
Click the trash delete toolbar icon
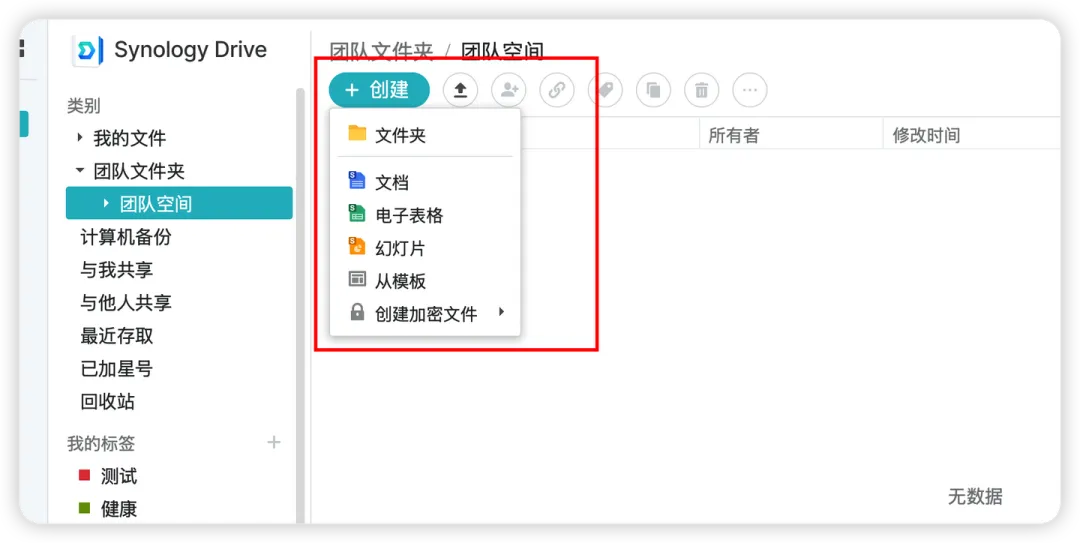pyautogui.click(x=701, y=90)
